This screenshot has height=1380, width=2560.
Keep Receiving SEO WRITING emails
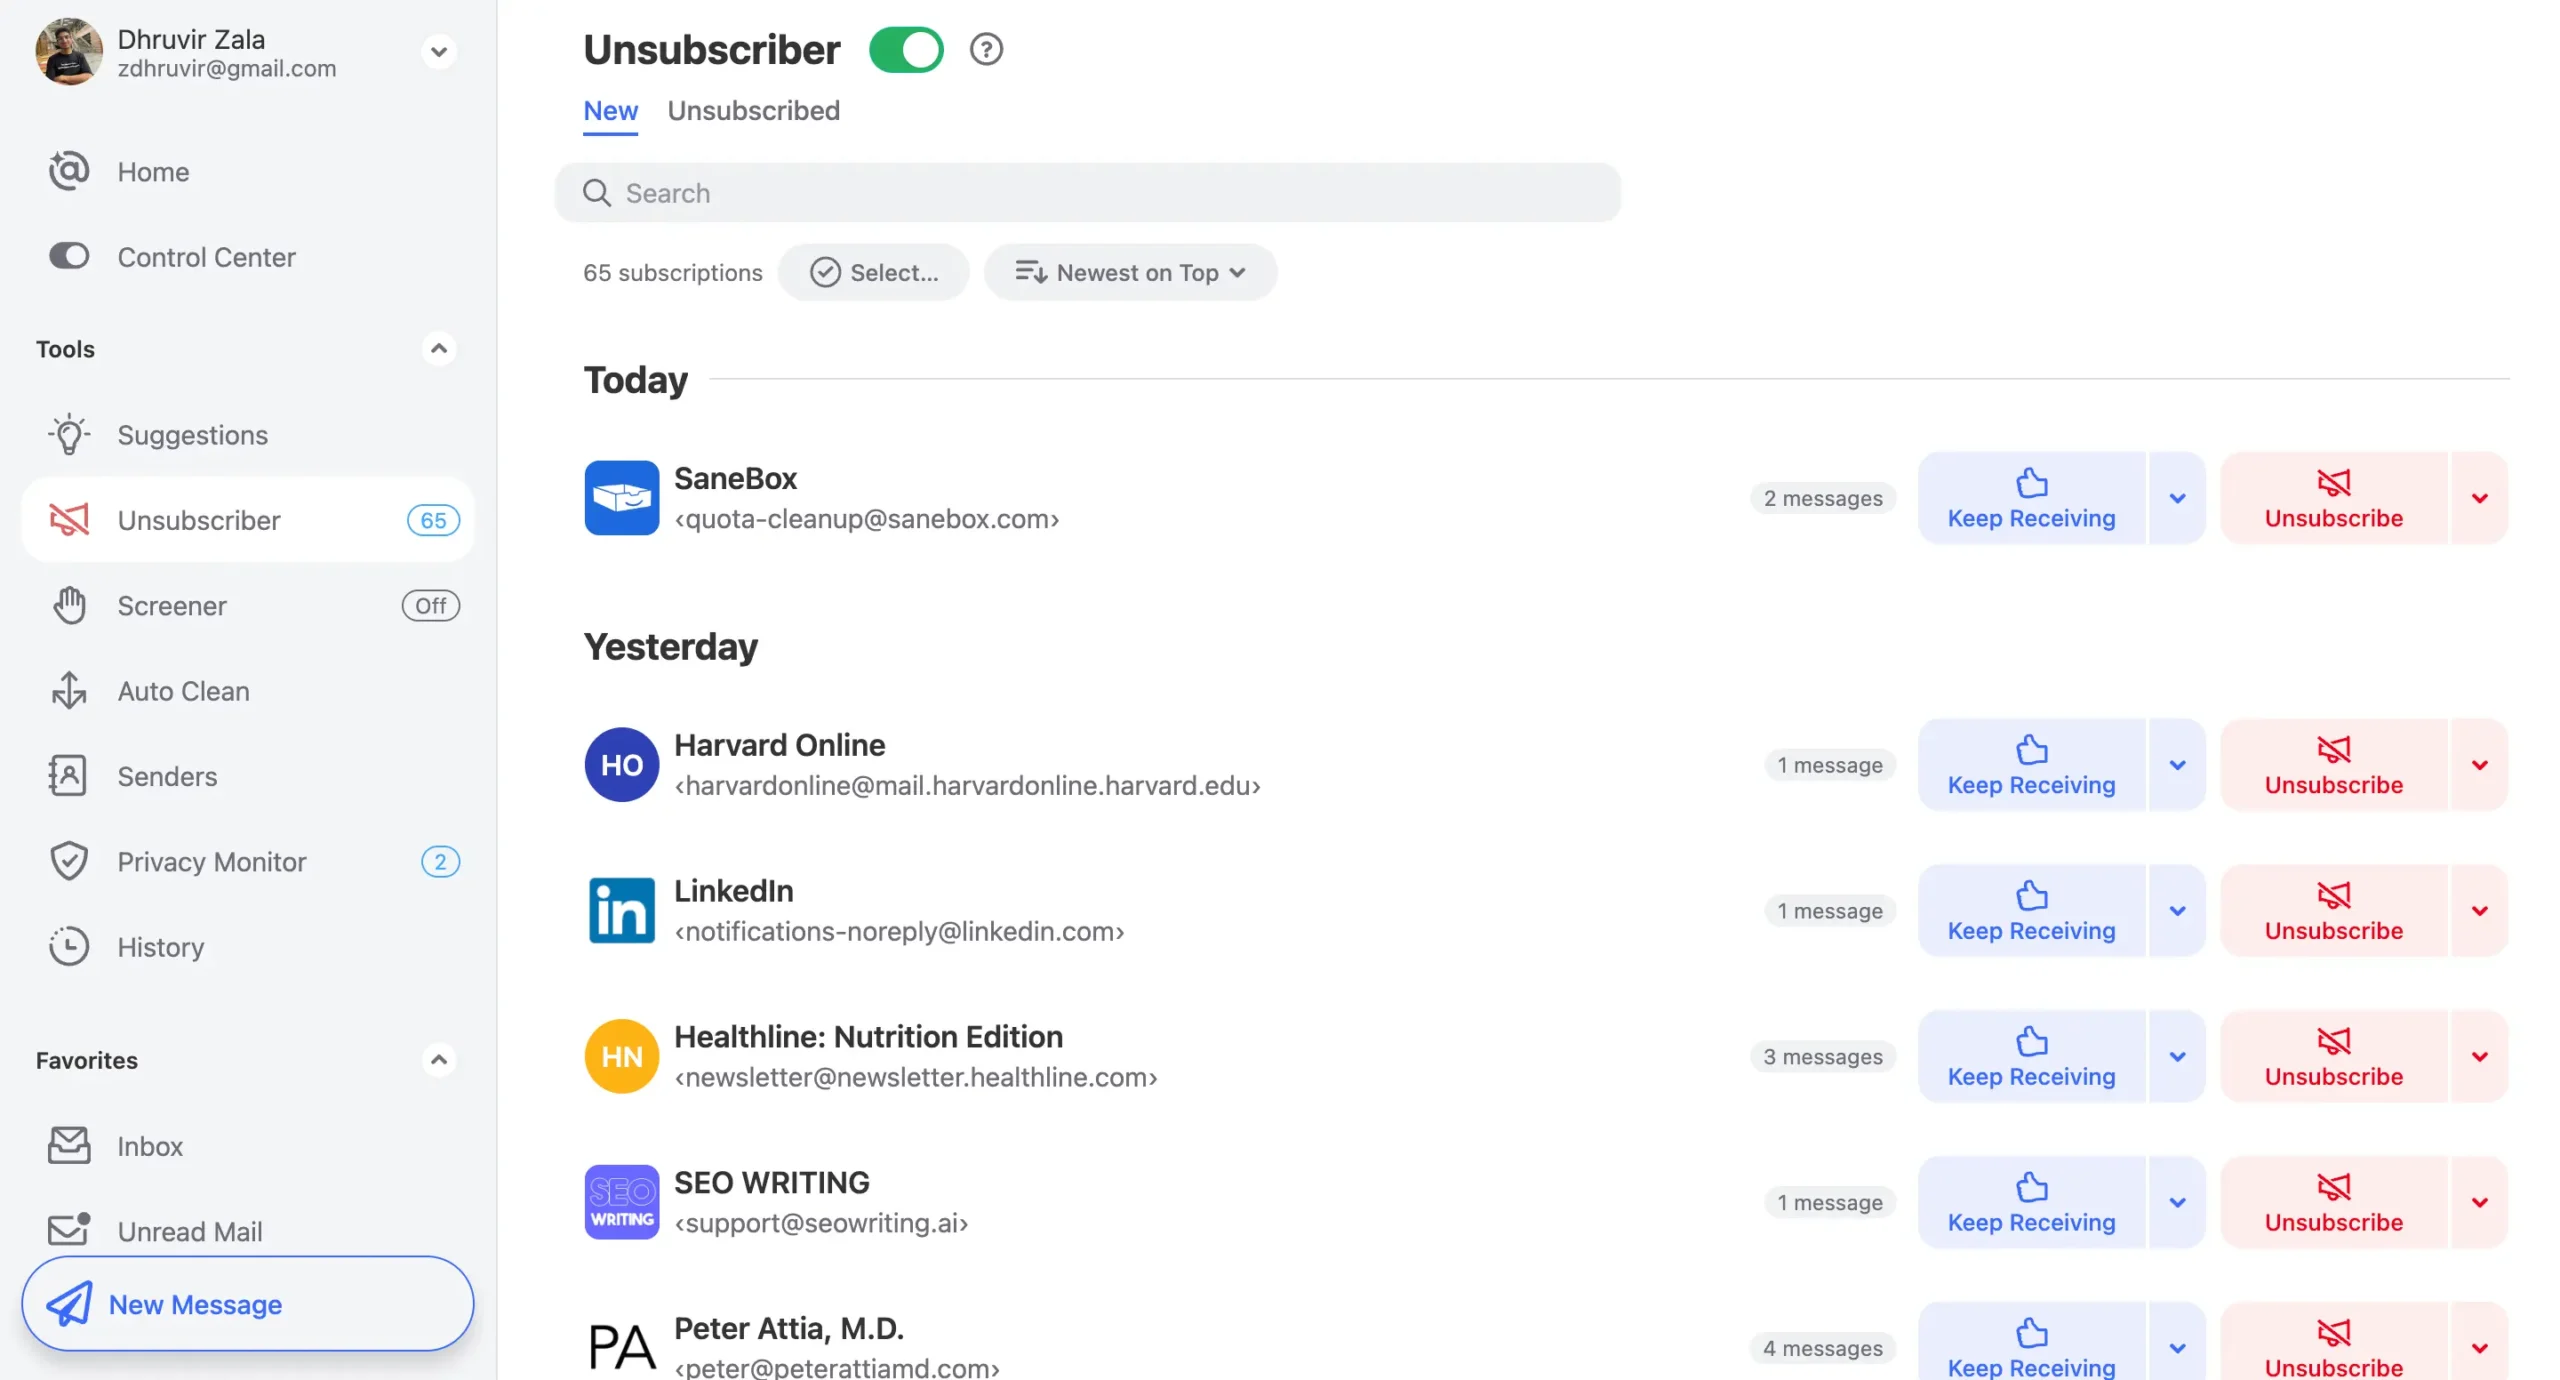(x=2031, y=1202)
